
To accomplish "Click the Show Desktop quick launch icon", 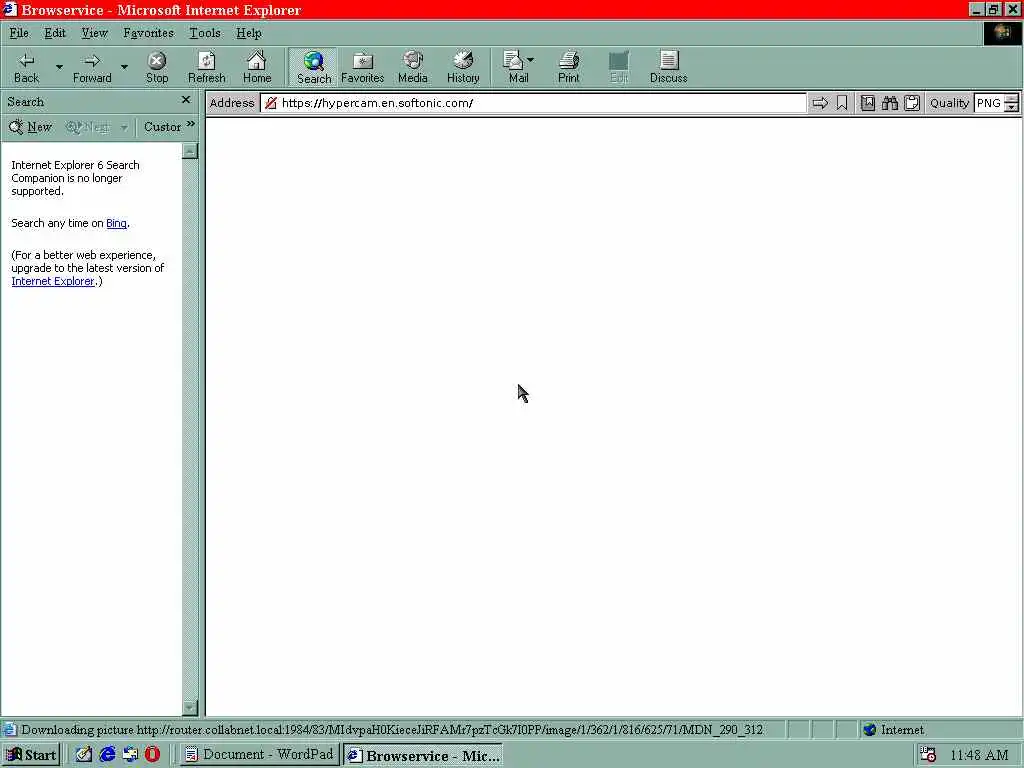I will coord(130,754).
